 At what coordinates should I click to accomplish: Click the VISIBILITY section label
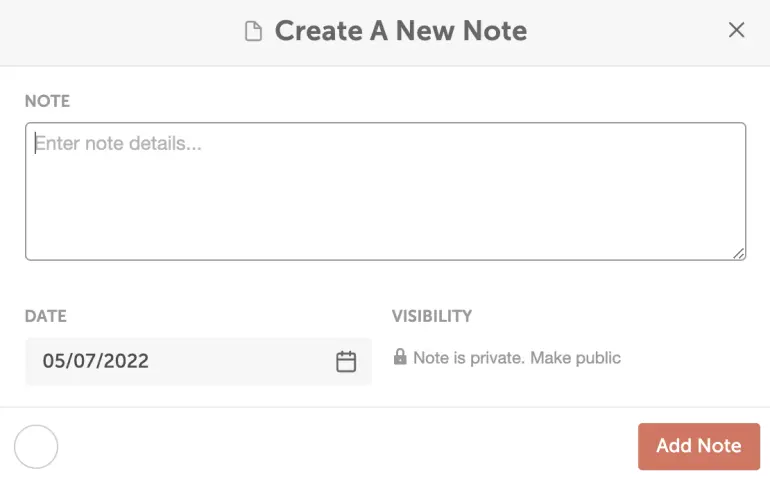pos(431,316)
